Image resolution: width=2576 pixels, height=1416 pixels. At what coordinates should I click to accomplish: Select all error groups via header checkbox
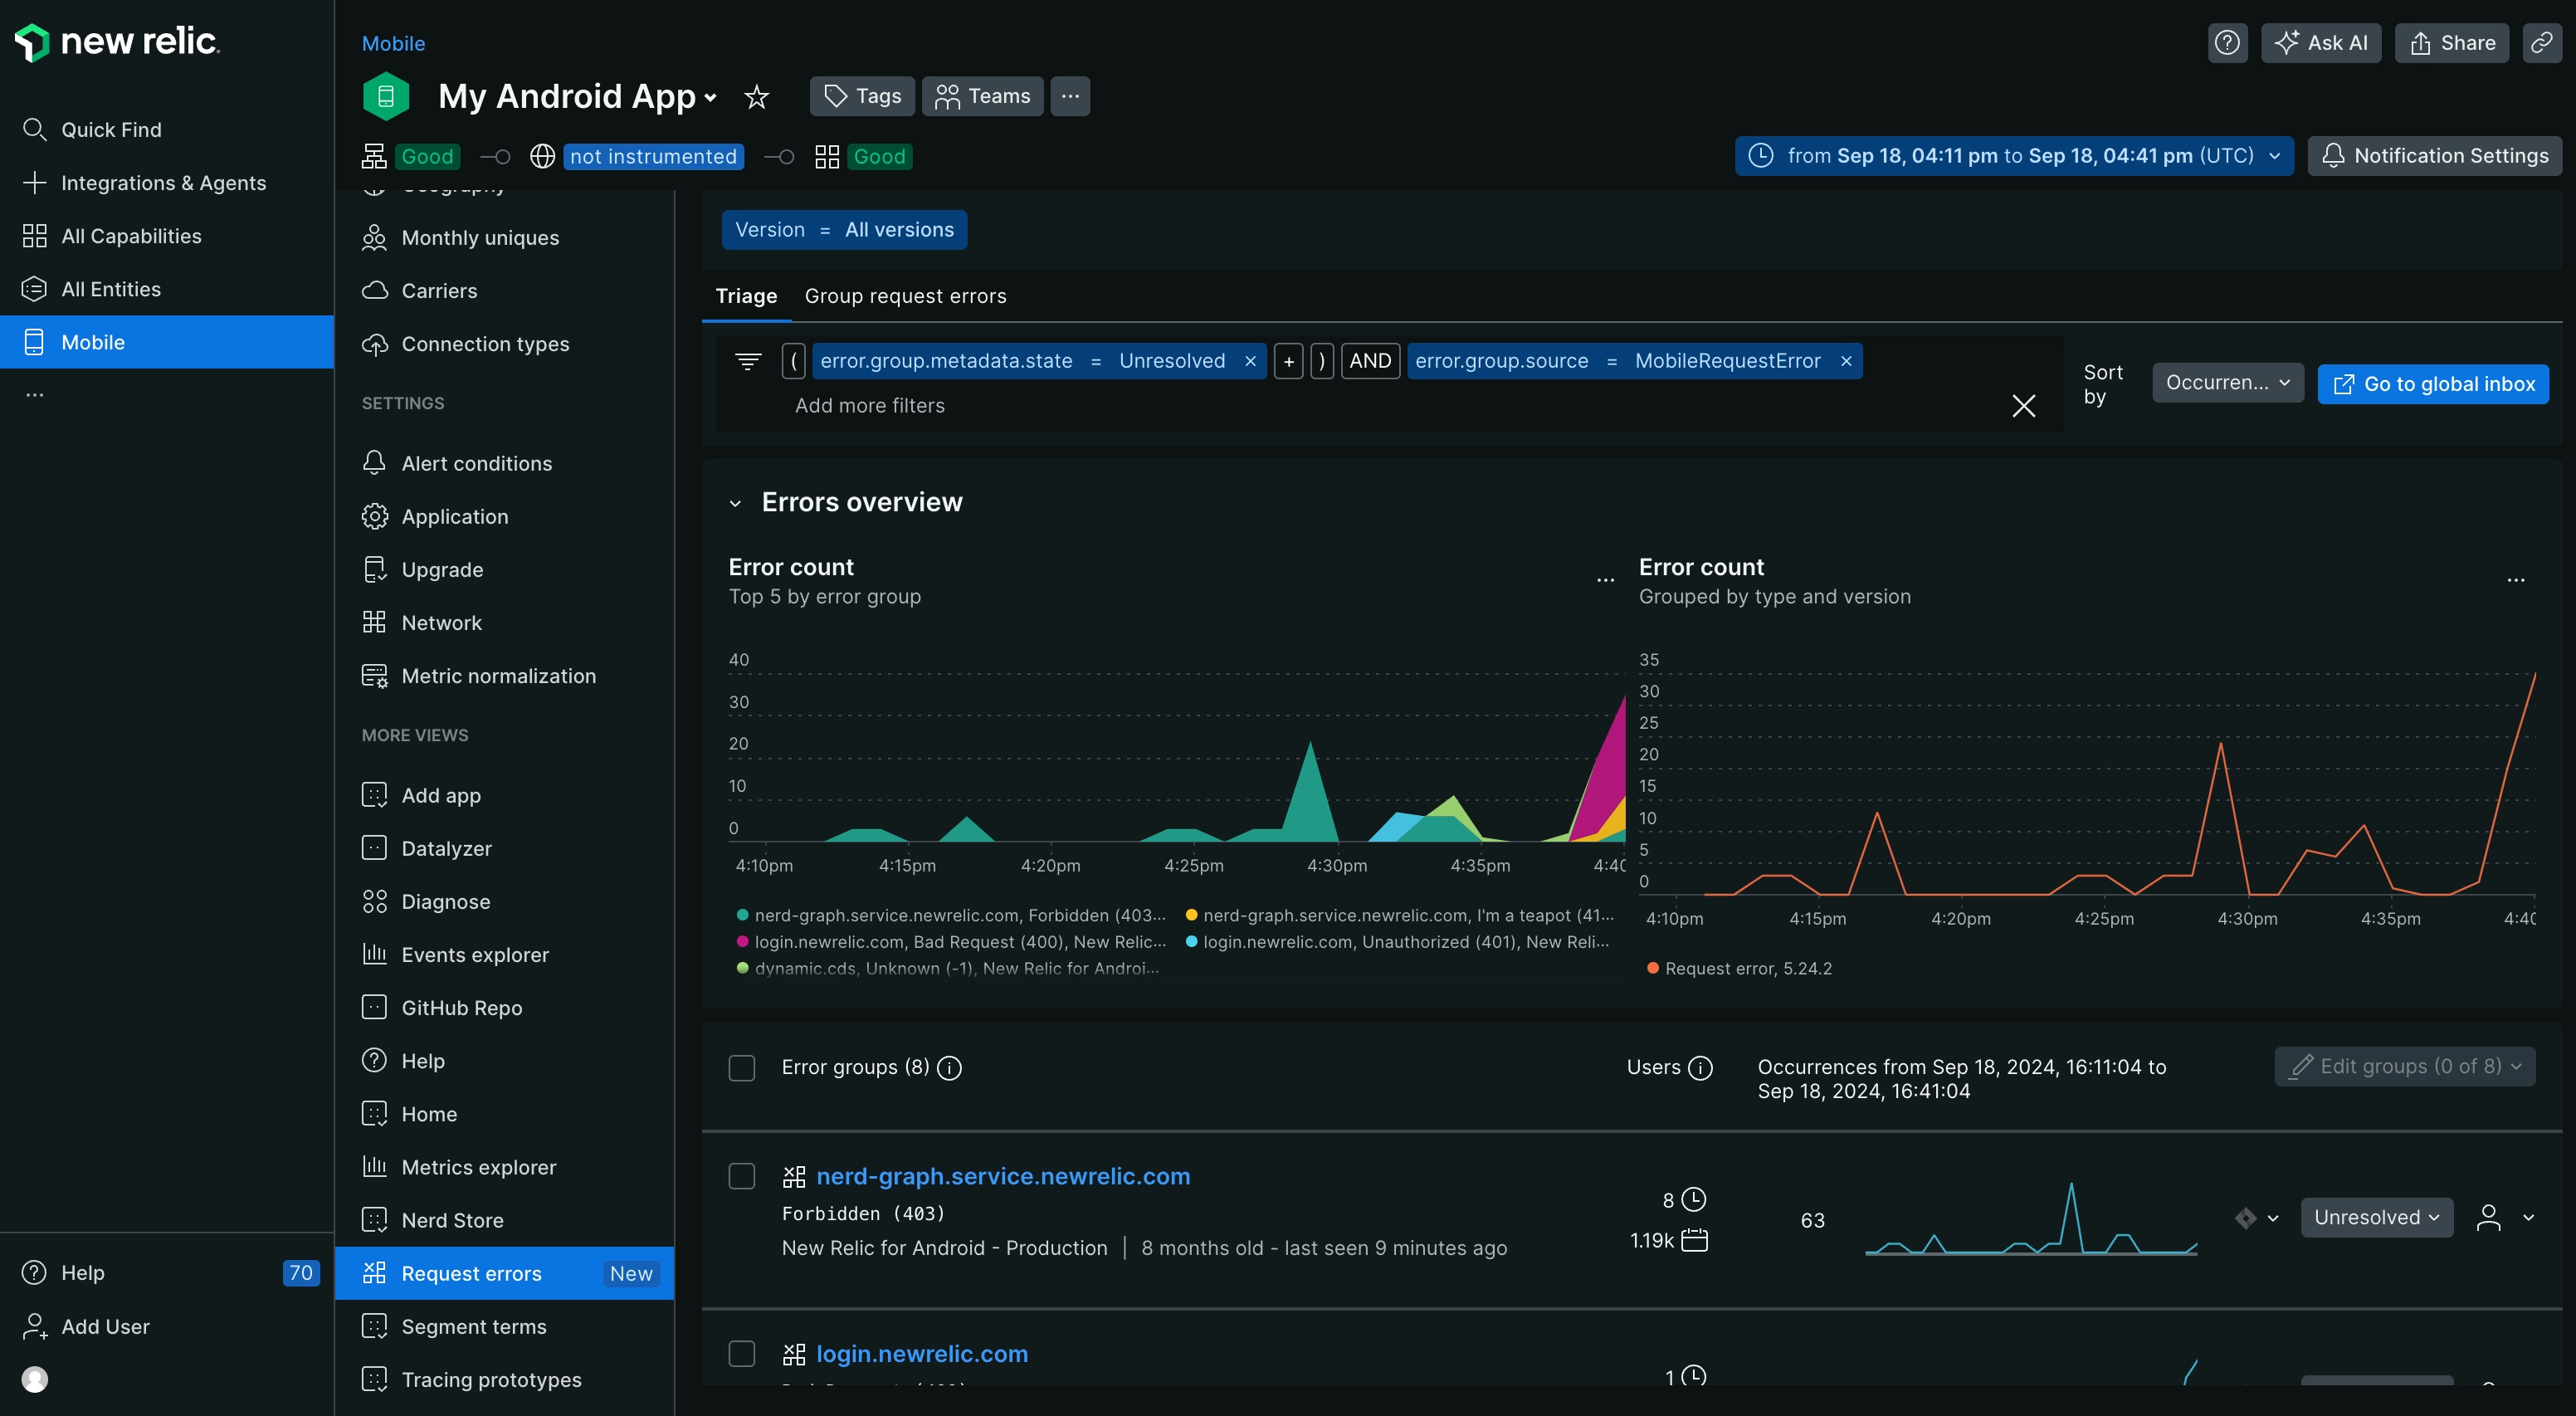[742, 1068]
